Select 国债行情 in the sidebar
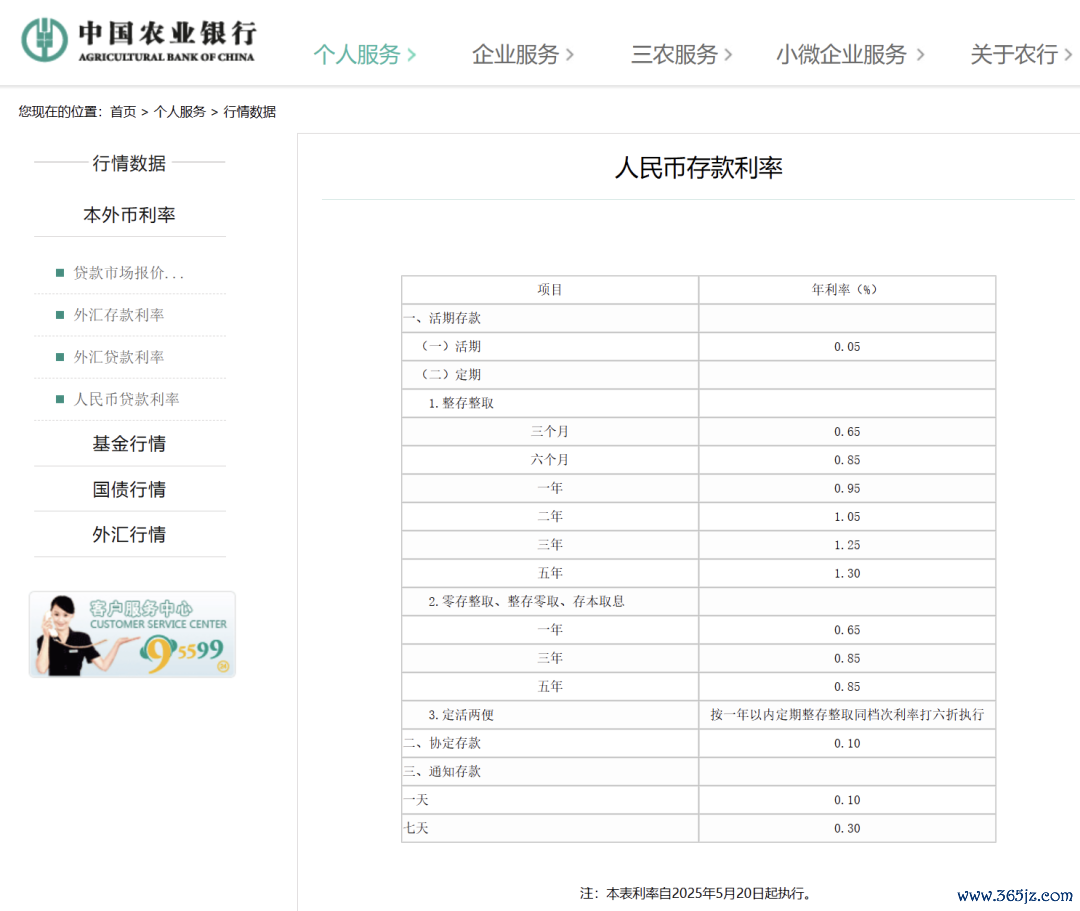Viewport: 1080px width, 911px height. tap(129, 489)
